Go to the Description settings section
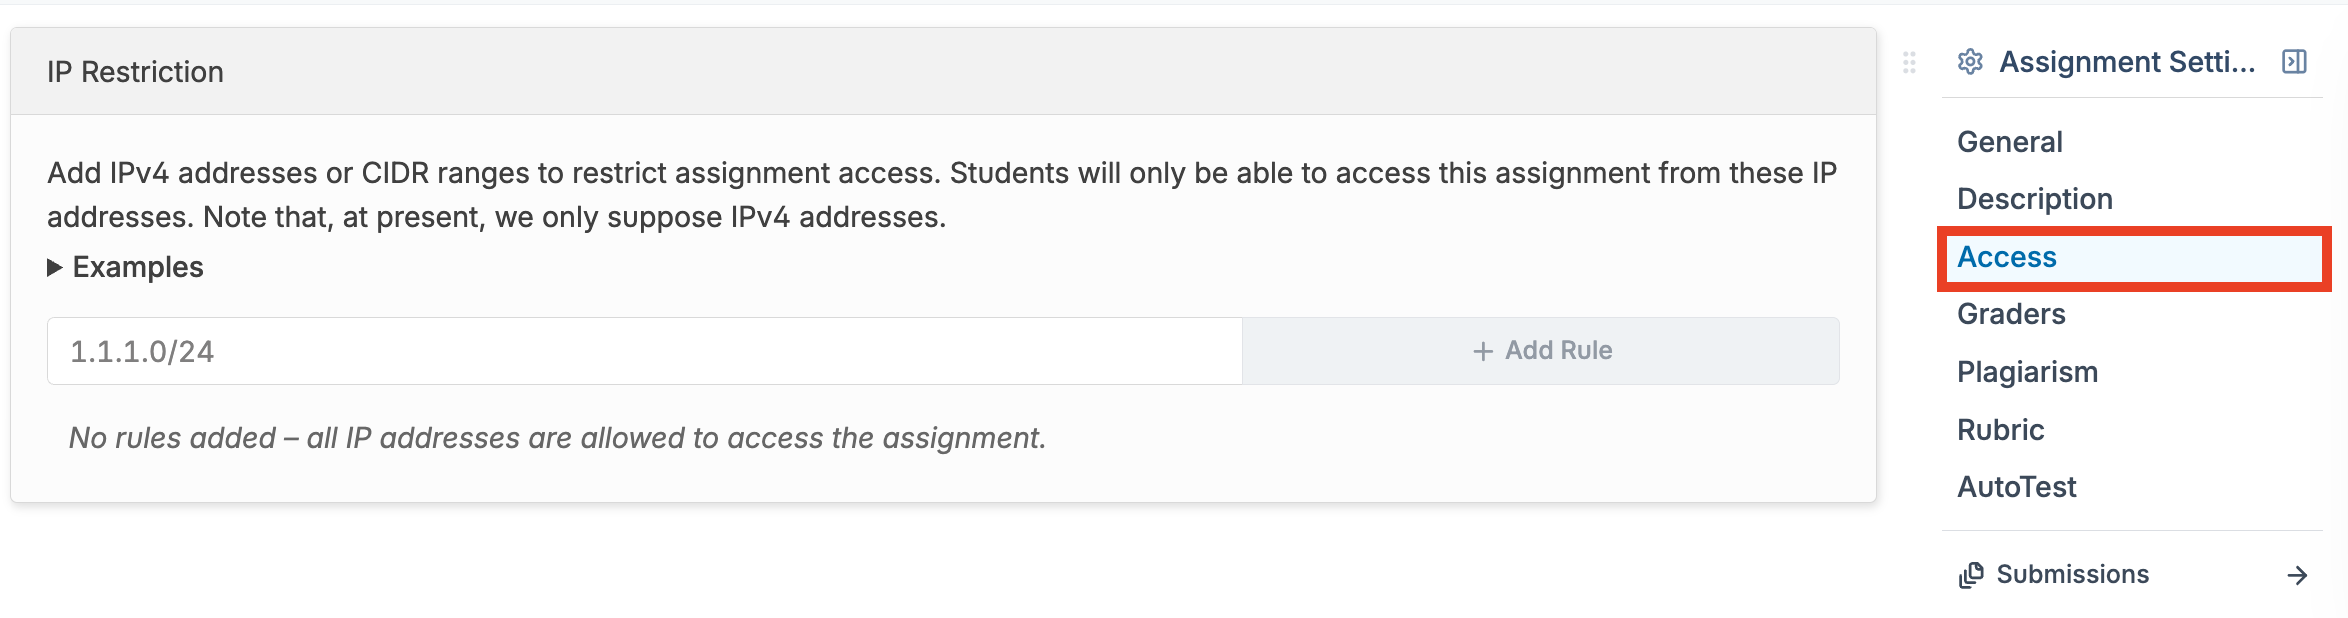This screenshot has height=618, width=2348. [x=2034, y=199]
